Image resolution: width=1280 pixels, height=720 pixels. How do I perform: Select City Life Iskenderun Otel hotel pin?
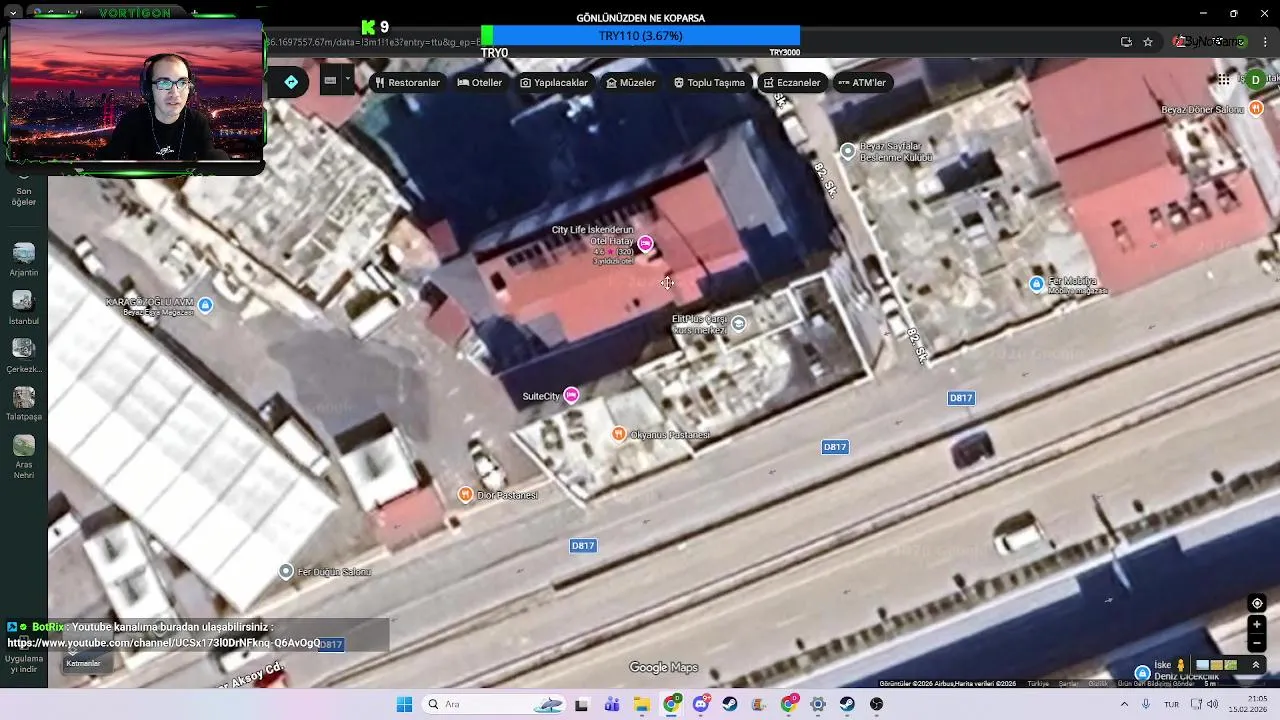click(646, 244)
